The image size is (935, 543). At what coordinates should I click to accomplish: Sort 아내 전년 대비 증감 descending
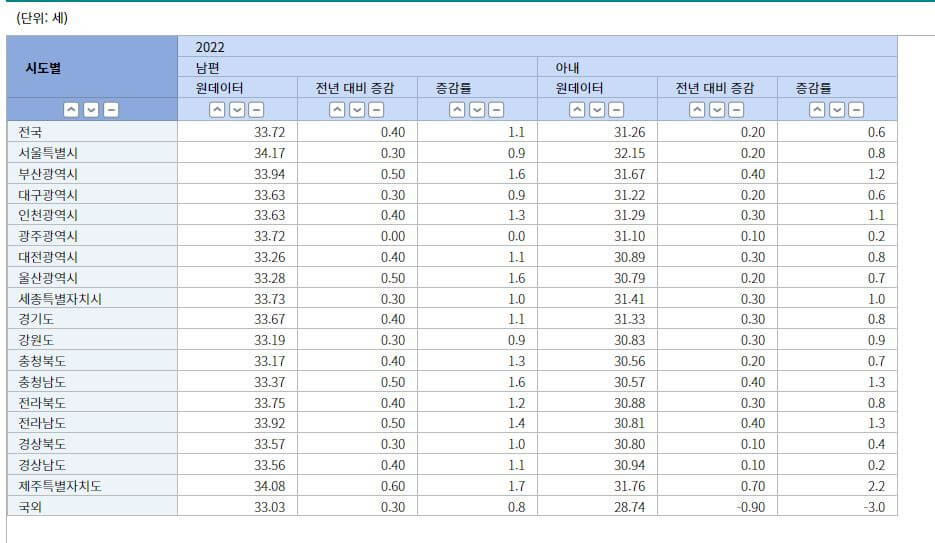(x=717, y=110)
